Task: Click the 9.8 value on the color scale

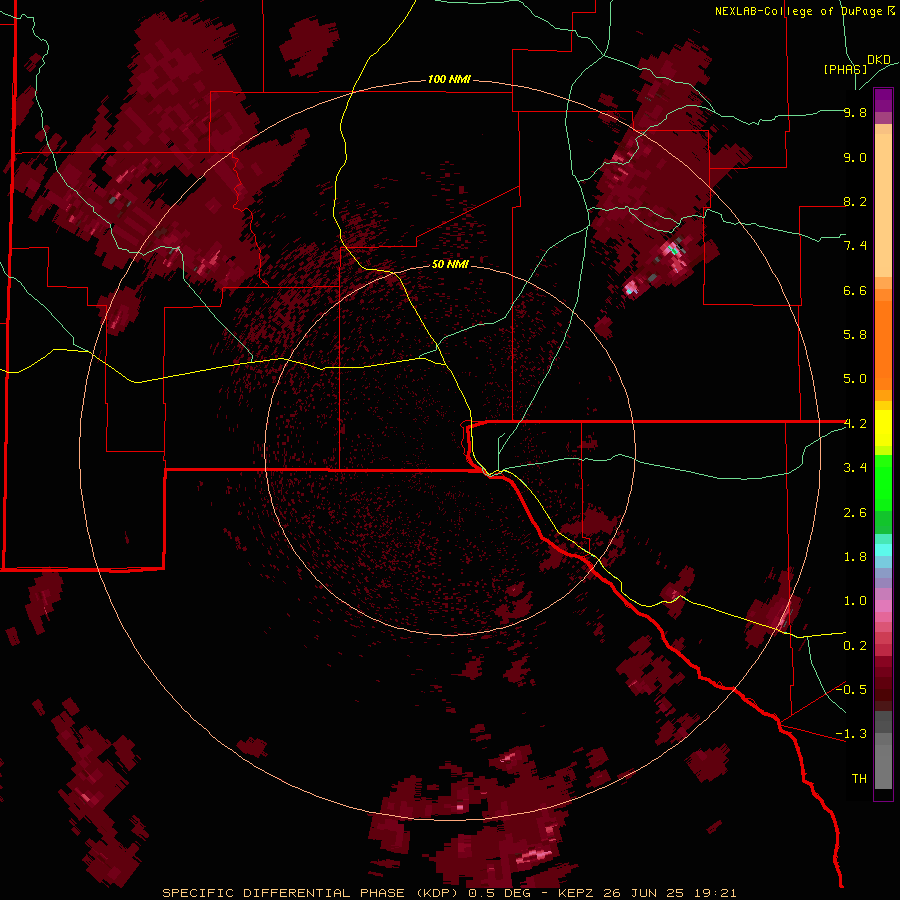Action: [855, 112]
